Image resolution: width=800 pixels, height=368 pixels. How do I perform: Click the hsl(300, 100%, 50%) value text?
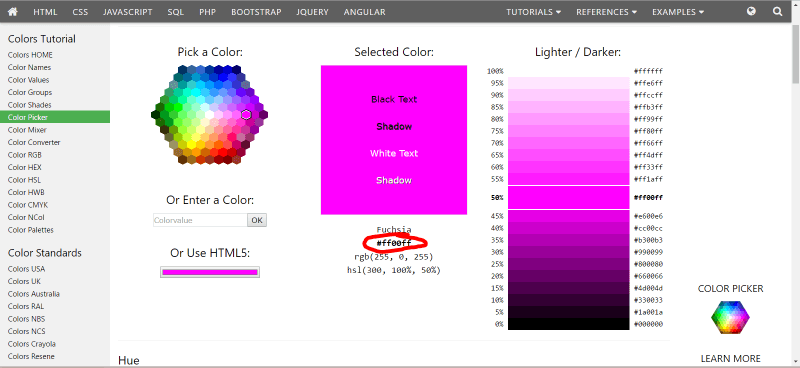(x=393, y=270)
